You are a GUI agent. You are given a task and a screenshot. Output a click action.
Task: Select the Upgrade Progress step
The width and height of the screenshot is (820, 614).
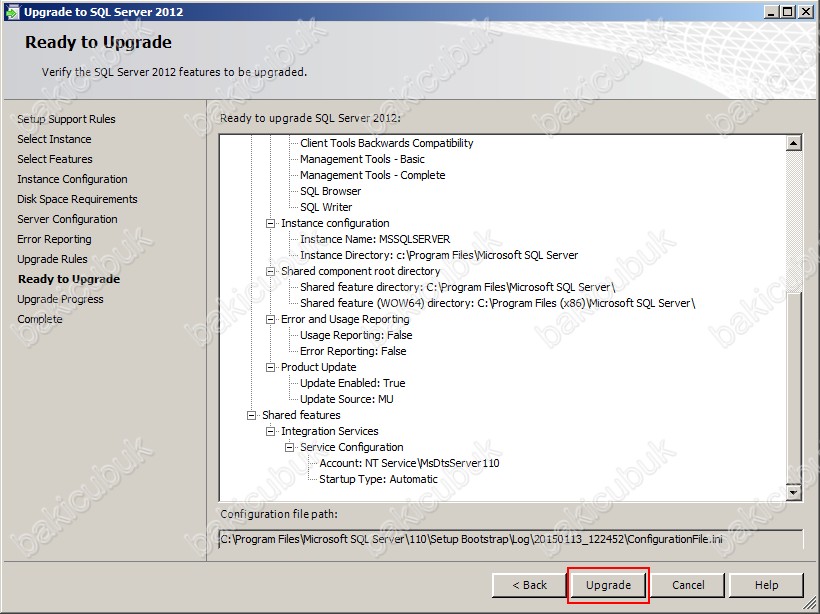tap(61, 299)
